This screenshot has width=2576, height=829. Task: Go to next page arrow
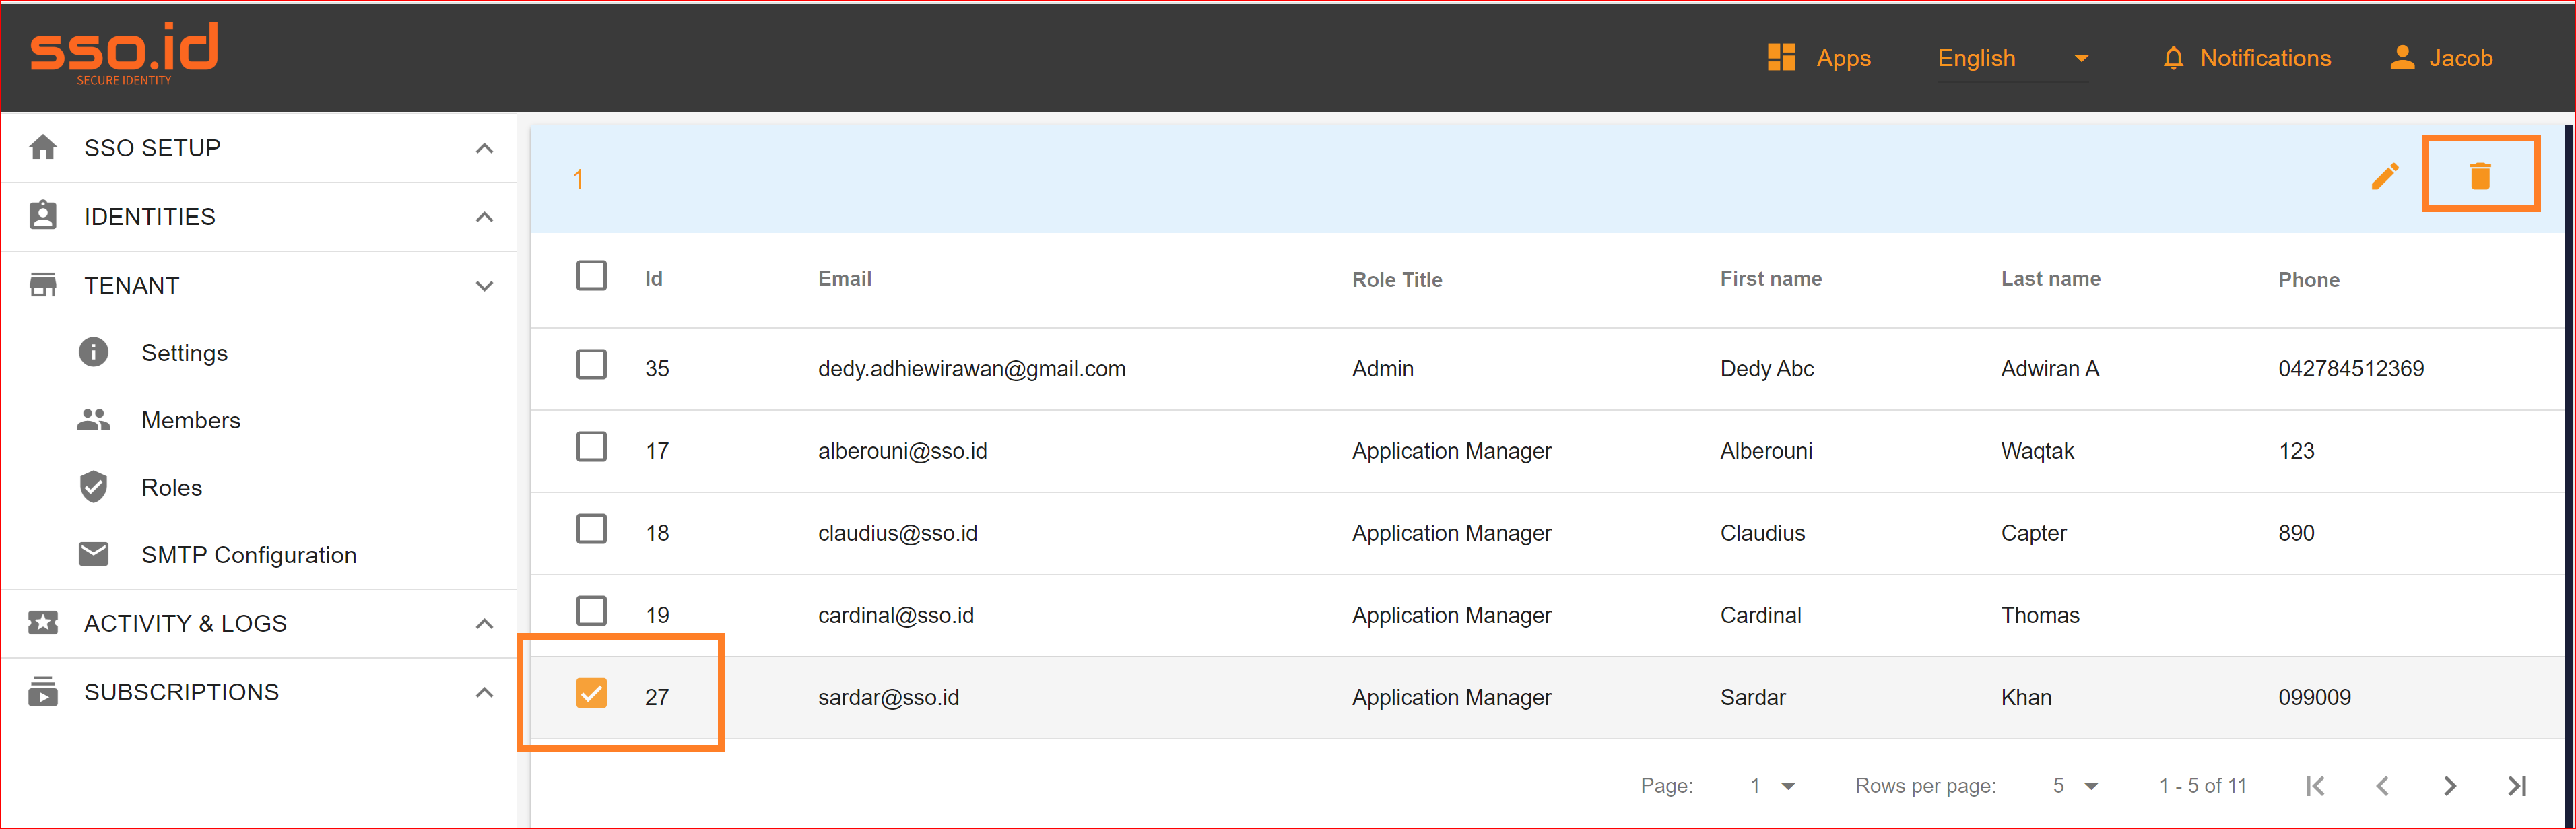pos(2449,786)
